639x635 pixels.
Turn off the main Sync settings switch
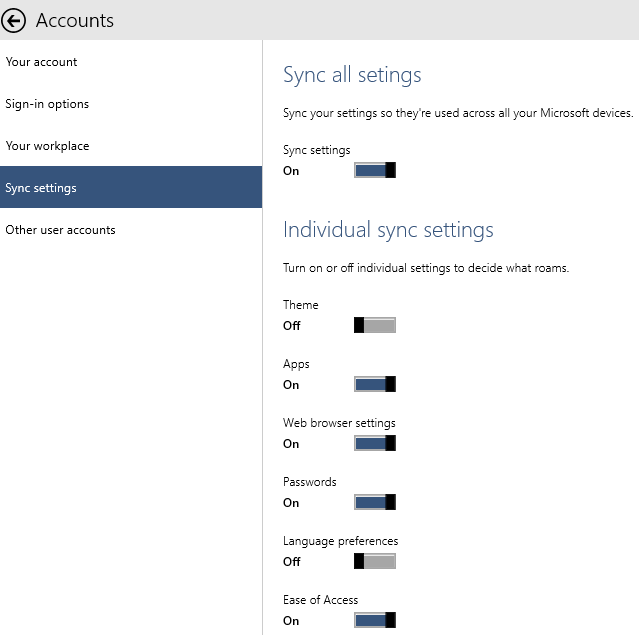point(375,170)
